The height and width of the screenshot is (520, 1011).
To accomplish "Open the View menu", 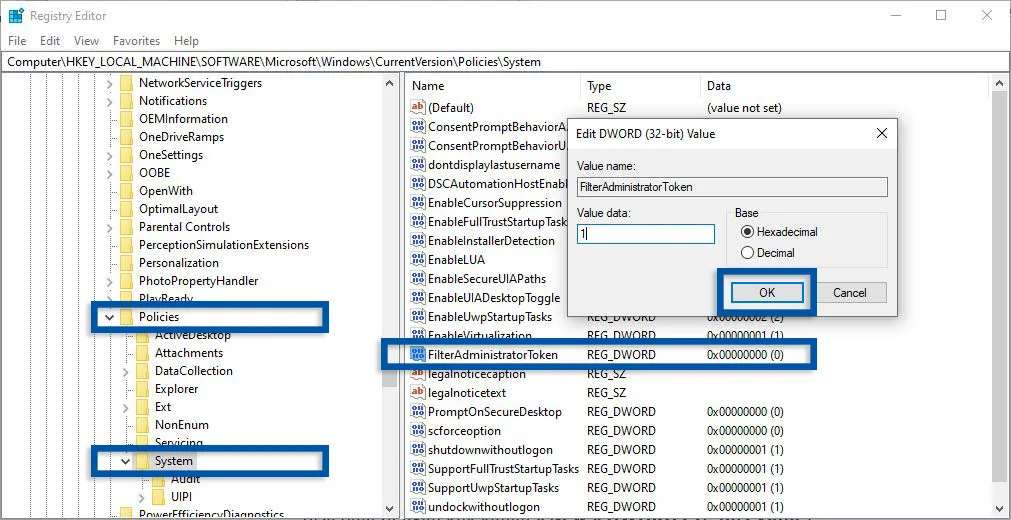I will pos(86,41).
